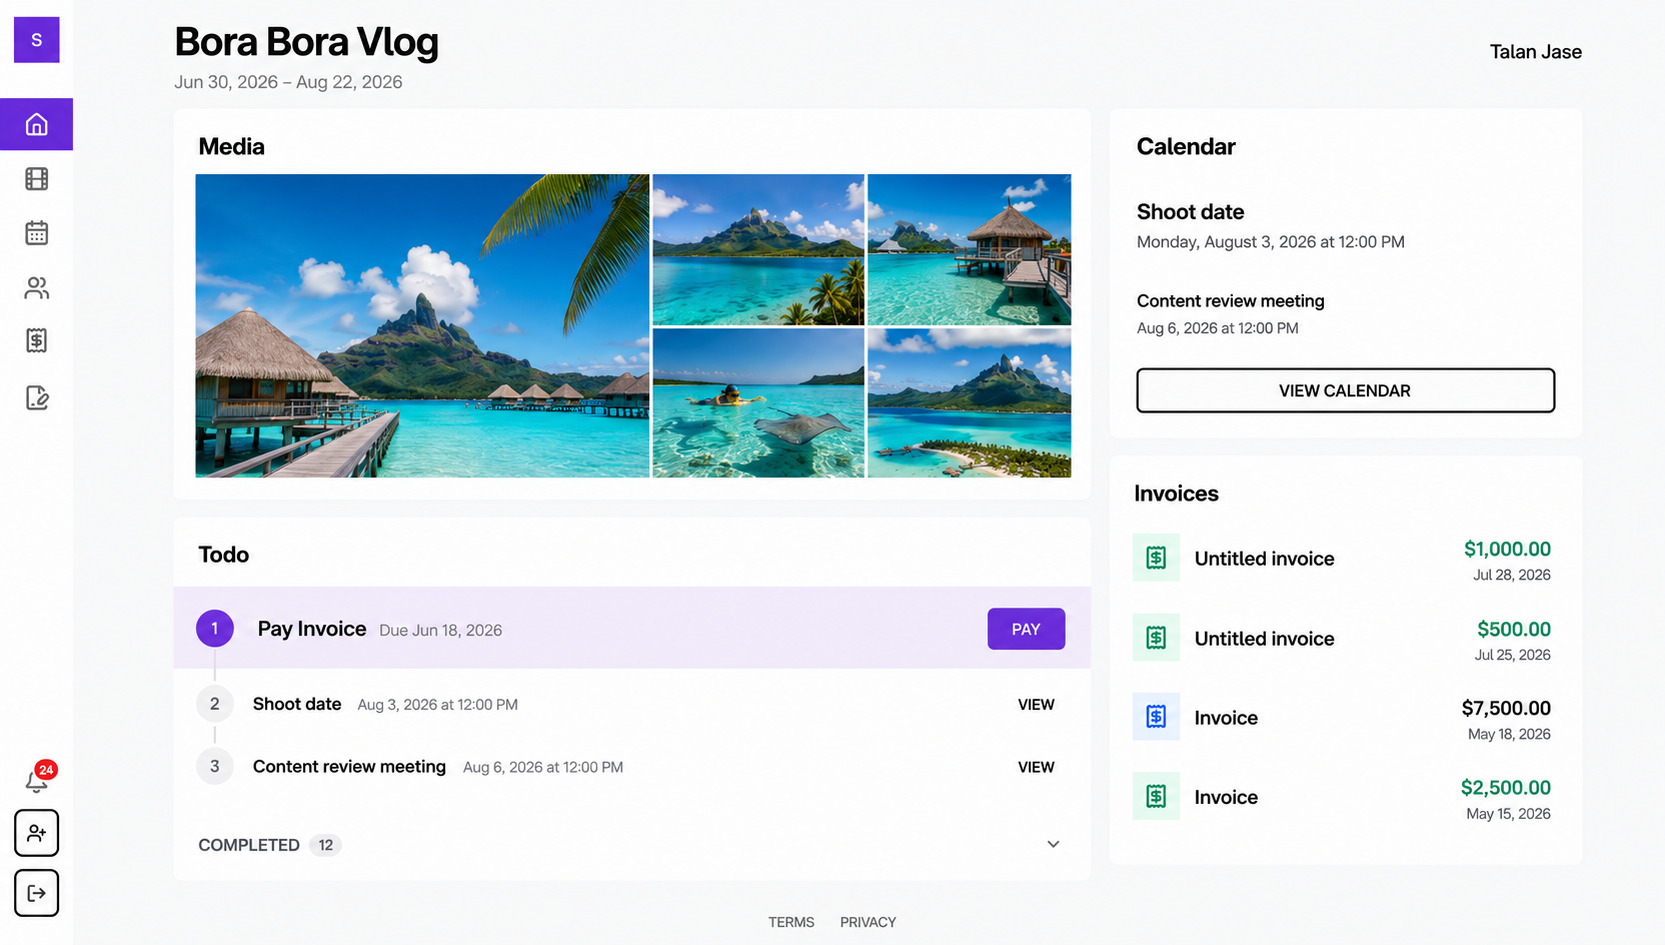Viewport: 1665px width, 945px height.
Task: Click Content review meeting in Todo list
Action: tap(349, 766)
